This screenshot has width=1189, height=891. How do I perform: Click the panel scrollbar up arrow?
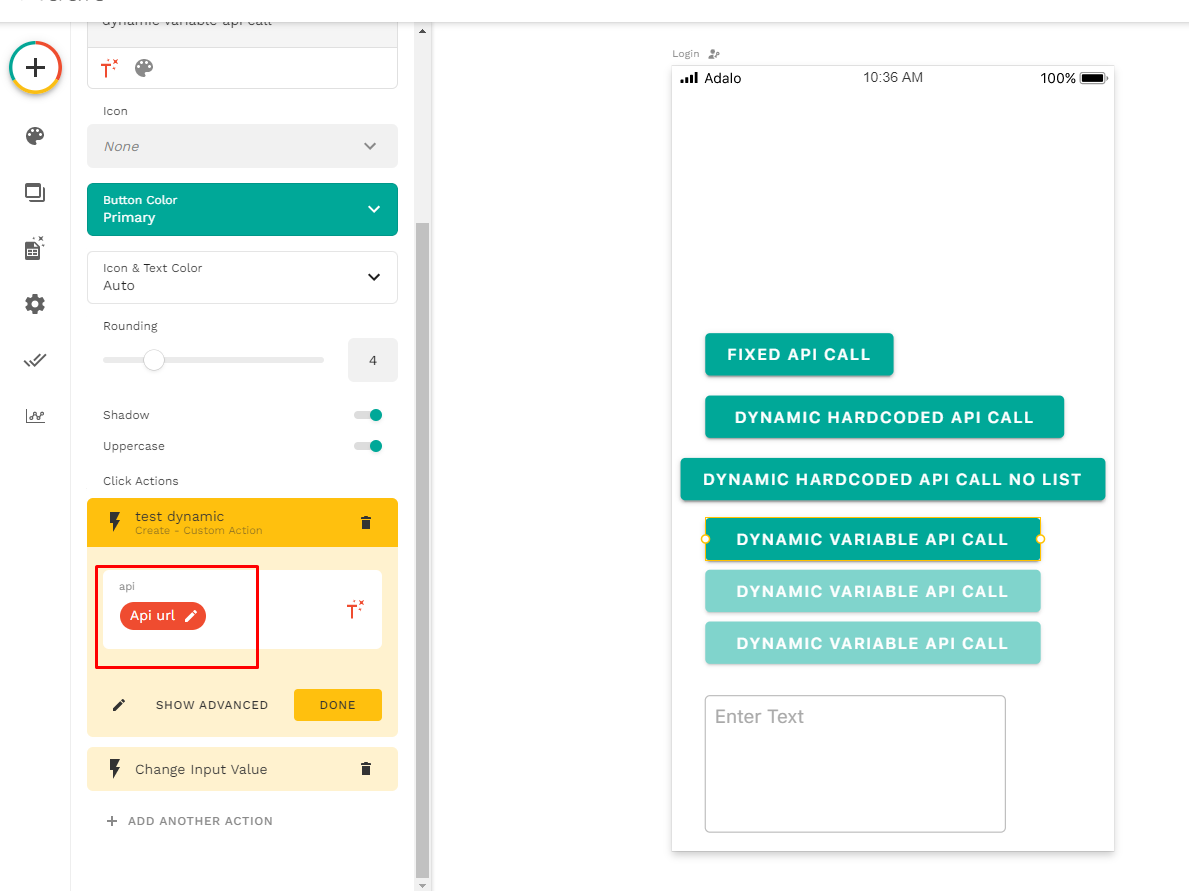(422, 31)
